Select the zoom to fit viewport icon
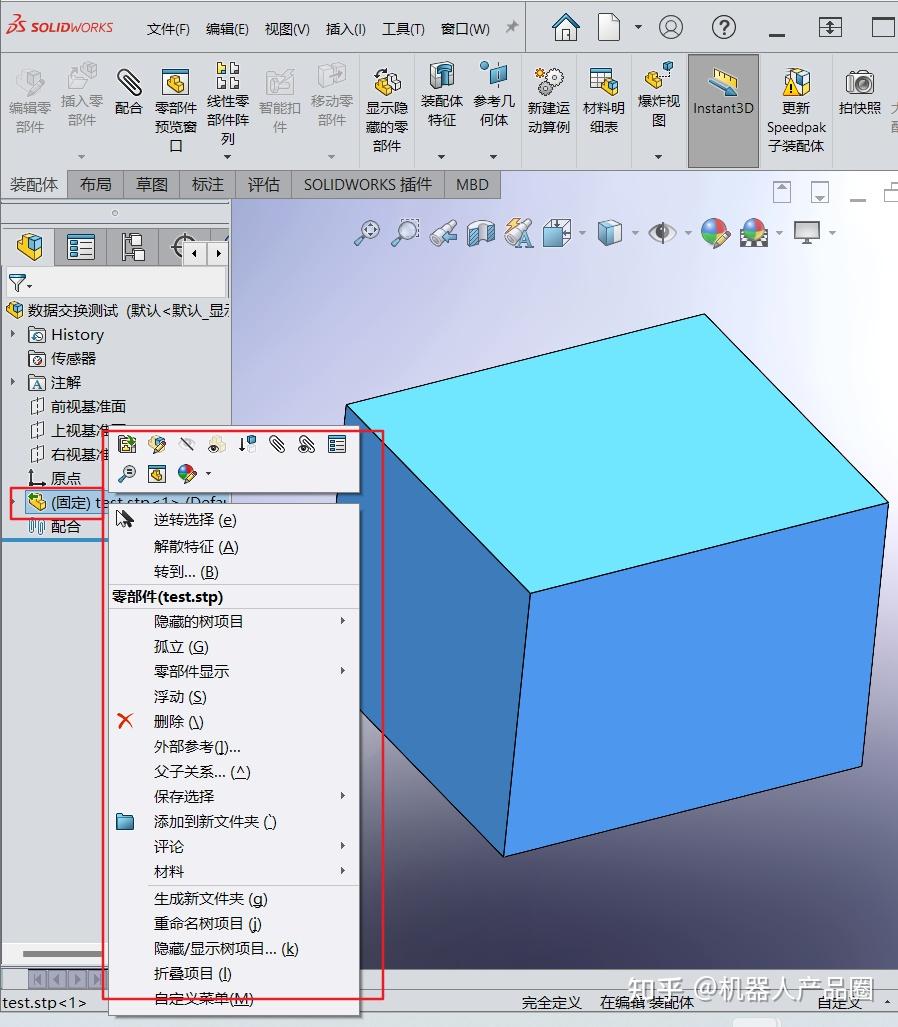This screenshot has width=898, height=1027. [x=367, y=233]
